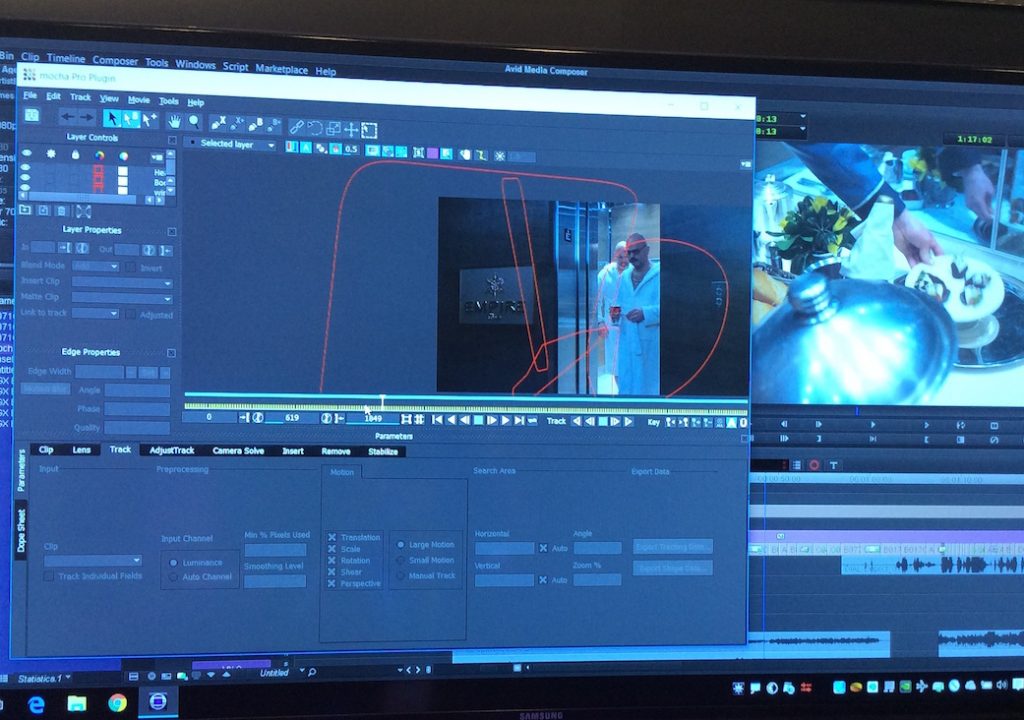Click the Export Shape Data button

pos(673,568)
